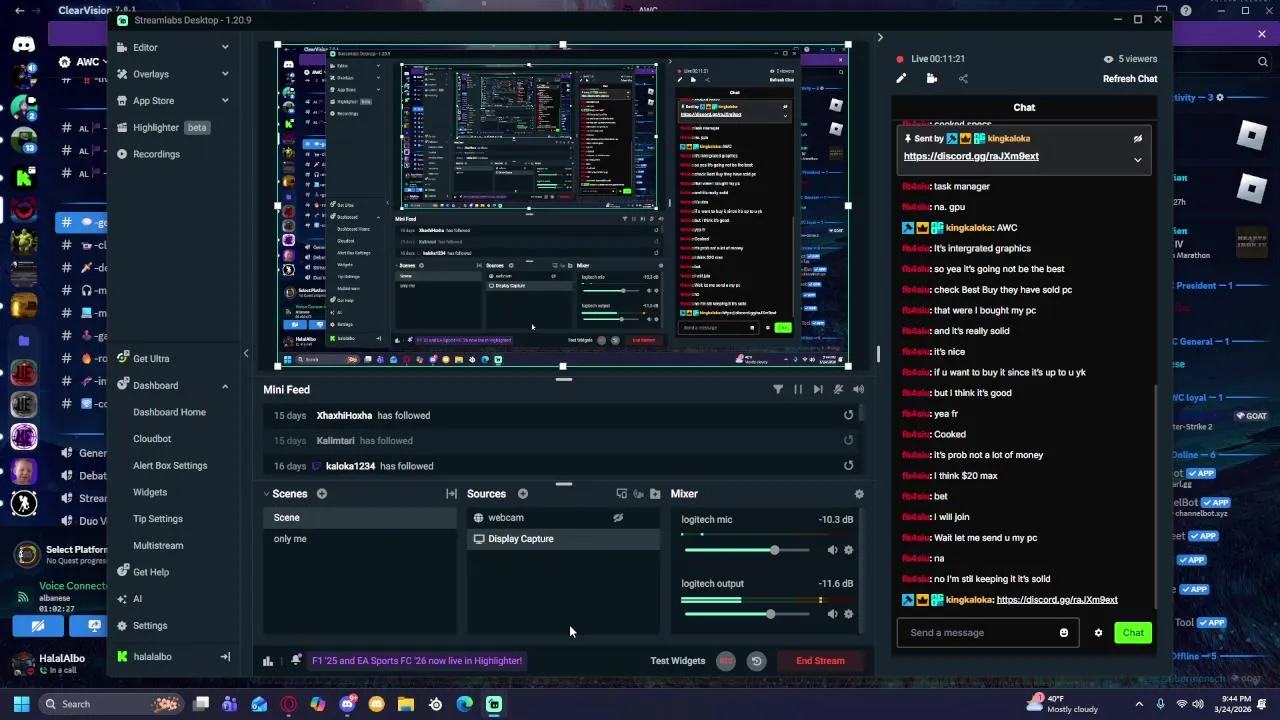This screenshot has width=1280, height=720.
Task: Open logitech mic settings gear
Action: [848, 550]
